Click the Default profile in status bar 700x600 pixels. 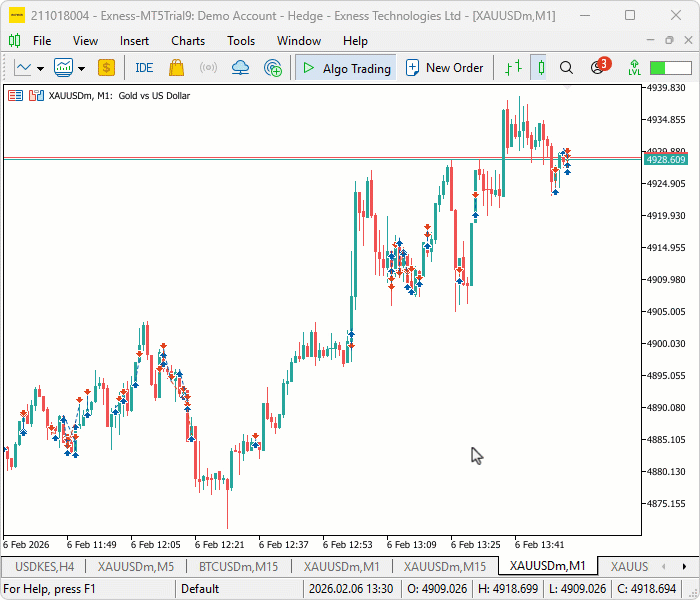click(x=200, y=589)
